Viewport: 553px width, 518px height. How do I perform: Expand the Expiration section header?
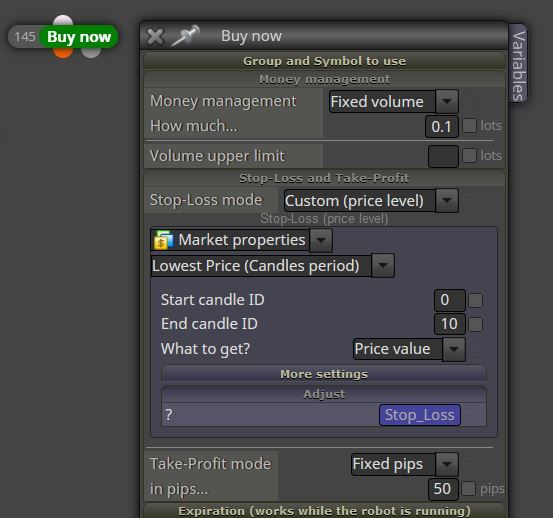pyautogui.click(x=324, y=511)
